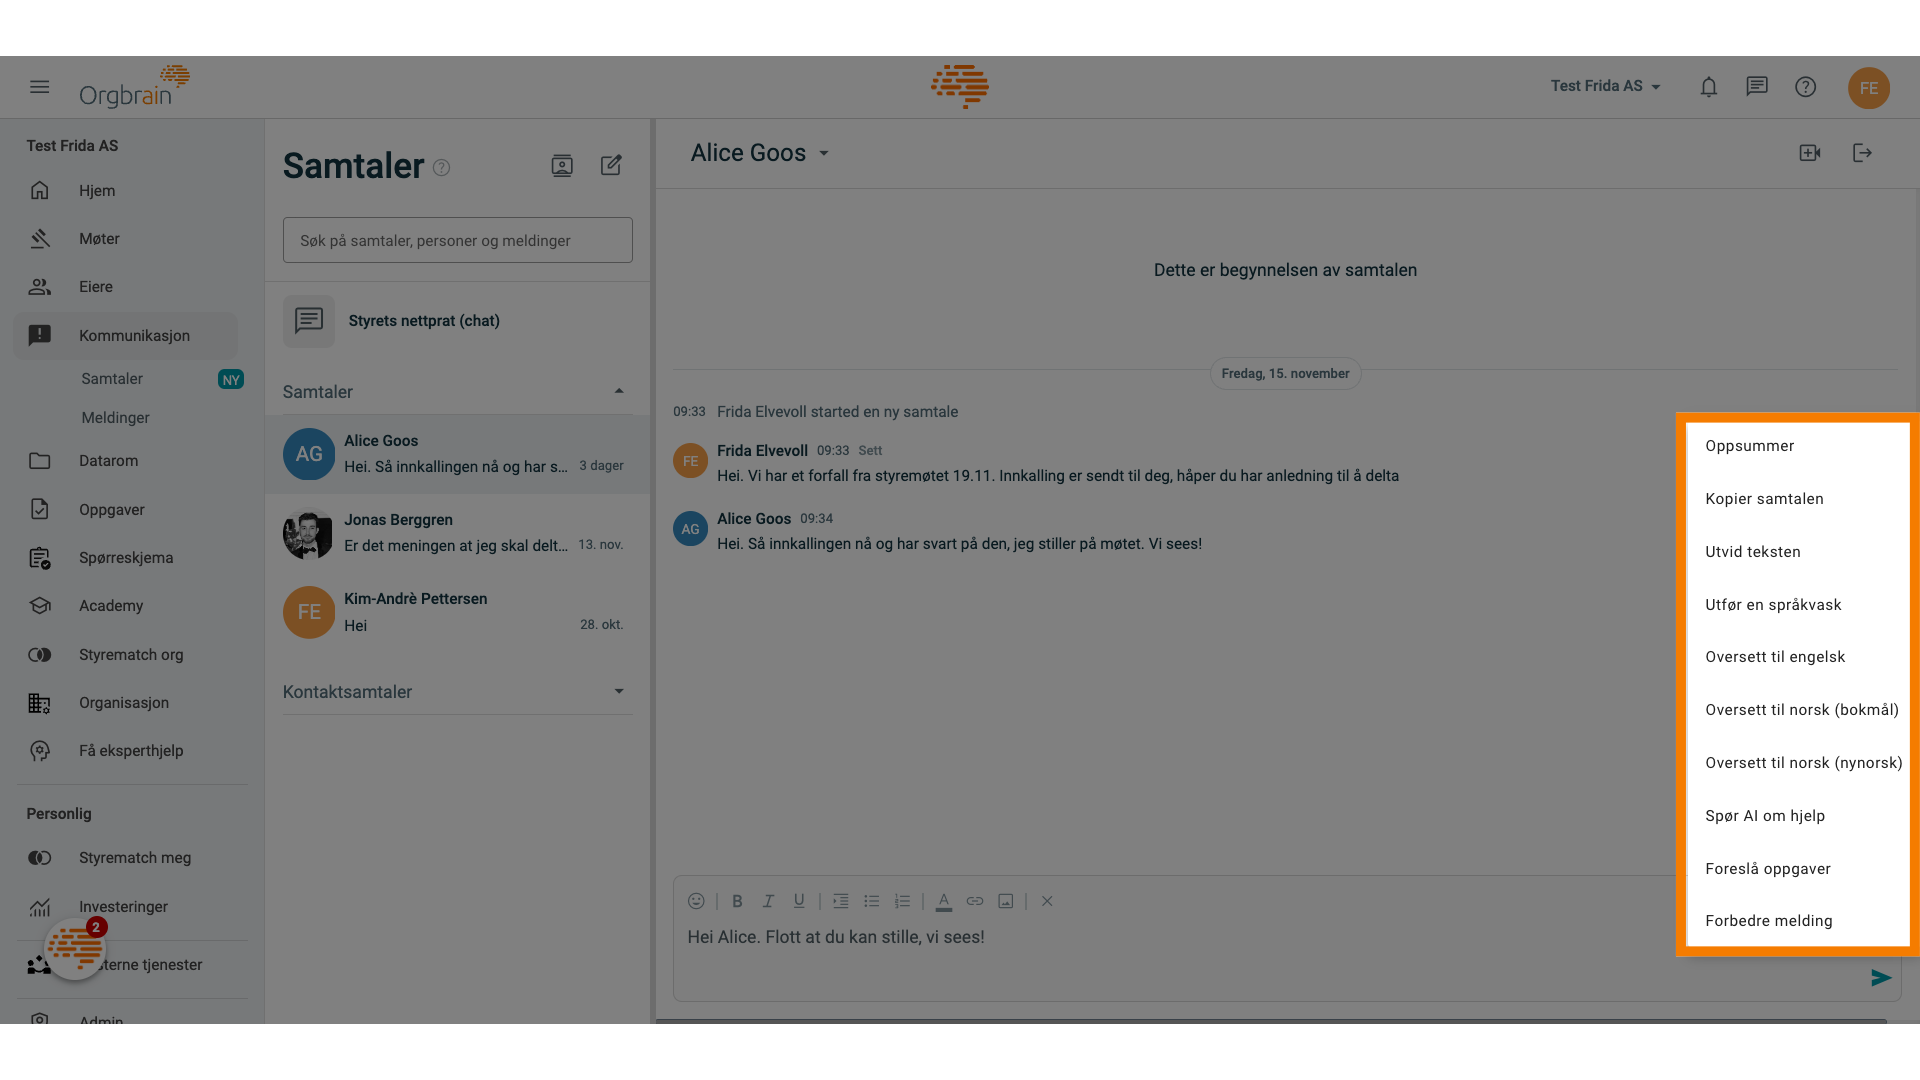Click the Forbedre melding AI option

click(x=1768, y=920)
